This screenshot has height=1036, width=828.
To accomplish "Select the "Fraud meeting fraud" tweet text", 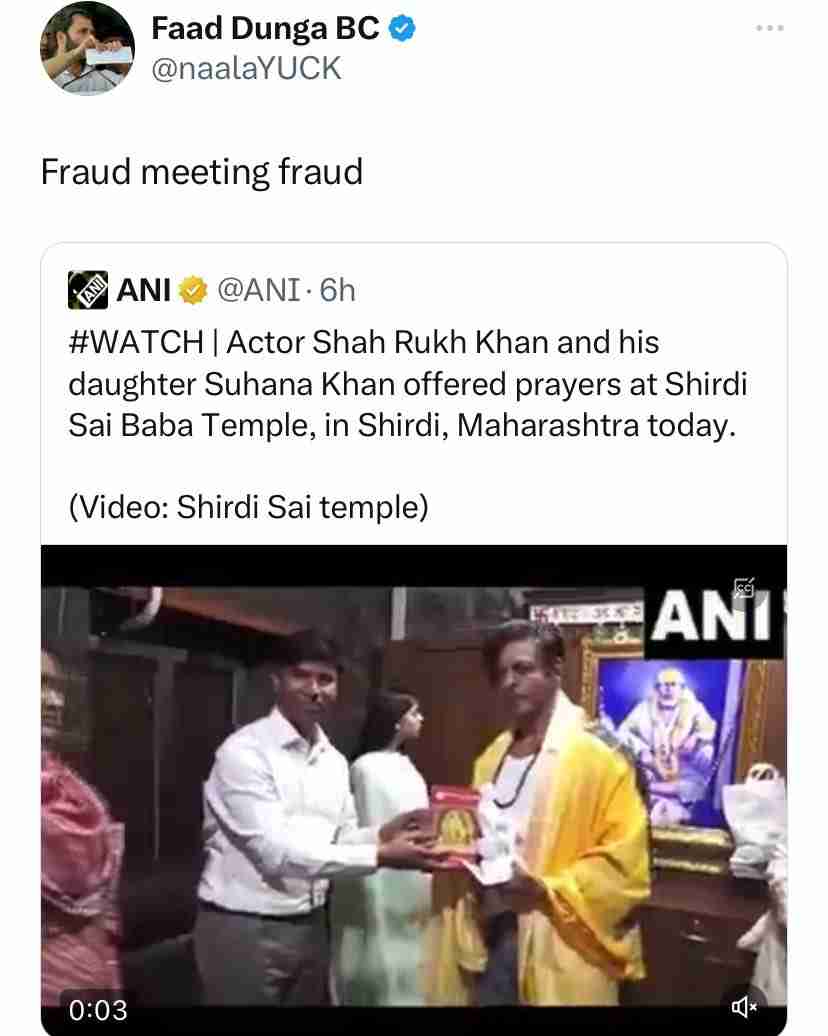I will pyautogui.click(x=201, y=172).
